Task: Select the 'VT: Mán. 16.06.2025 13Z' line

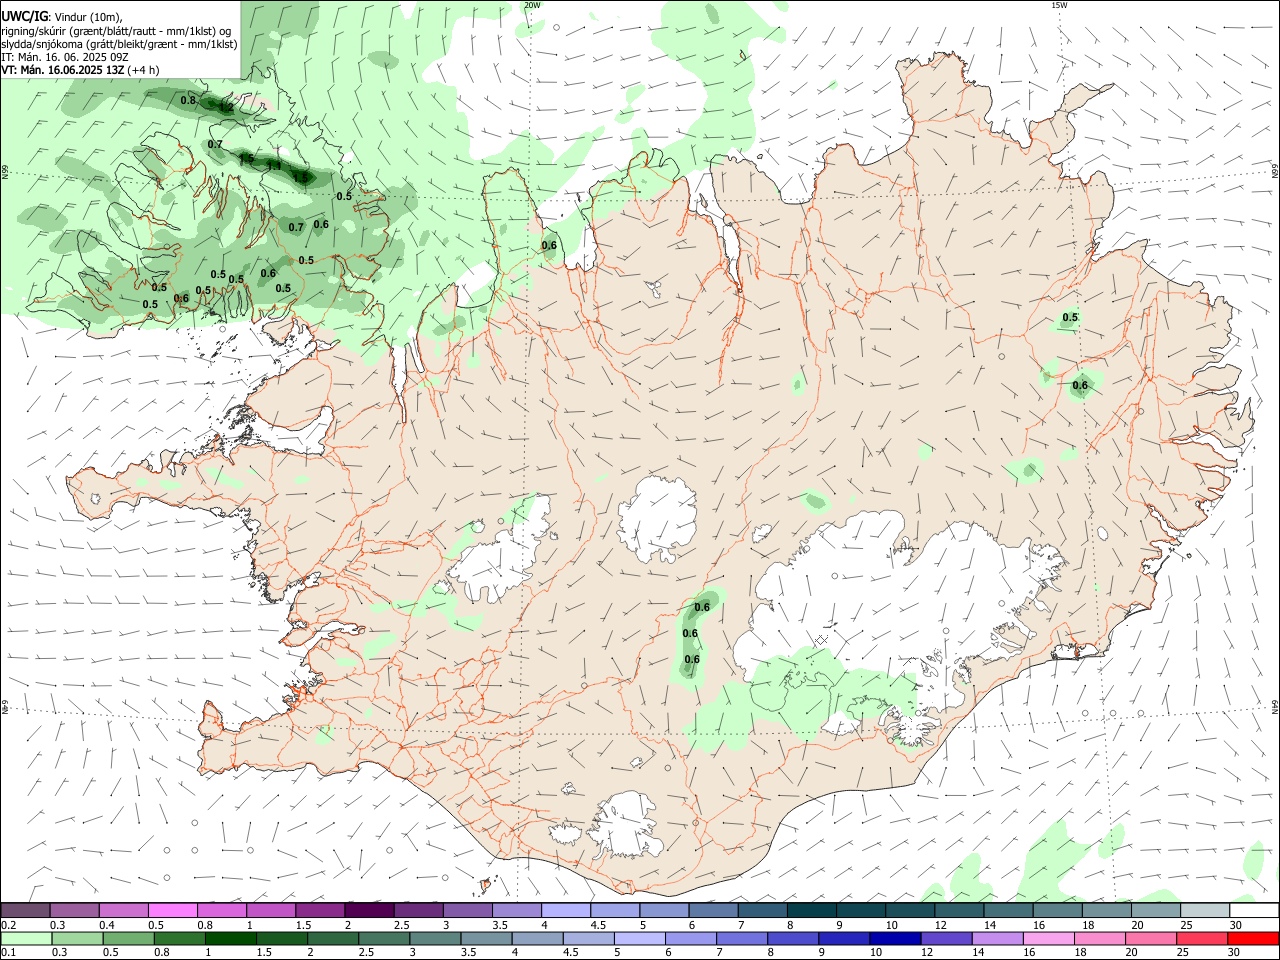Action: click(x=63, y=70)
